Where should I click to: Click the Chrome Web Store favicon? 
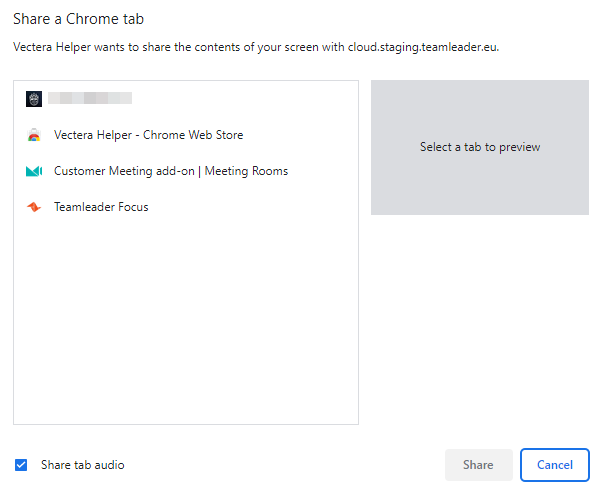click(34, 135)
